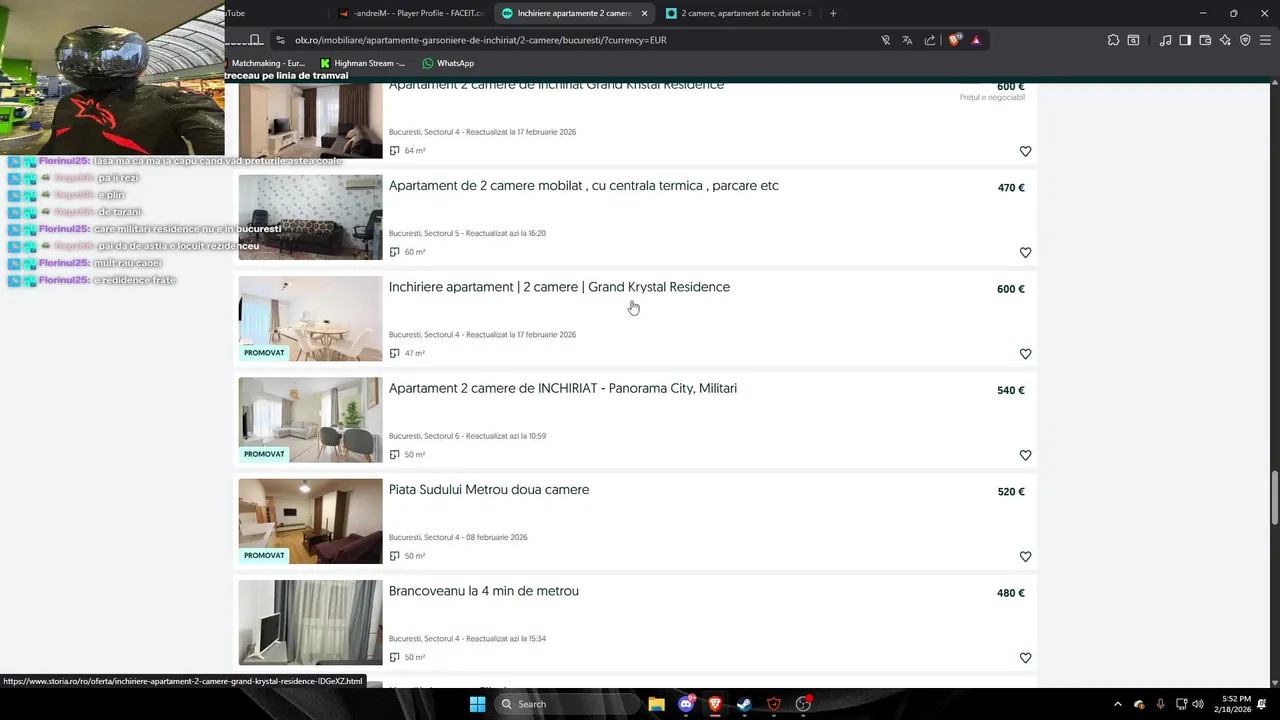
Task: Open thumbnail of the 47 m² Grand Krystal listing
Action: point(310,318)
